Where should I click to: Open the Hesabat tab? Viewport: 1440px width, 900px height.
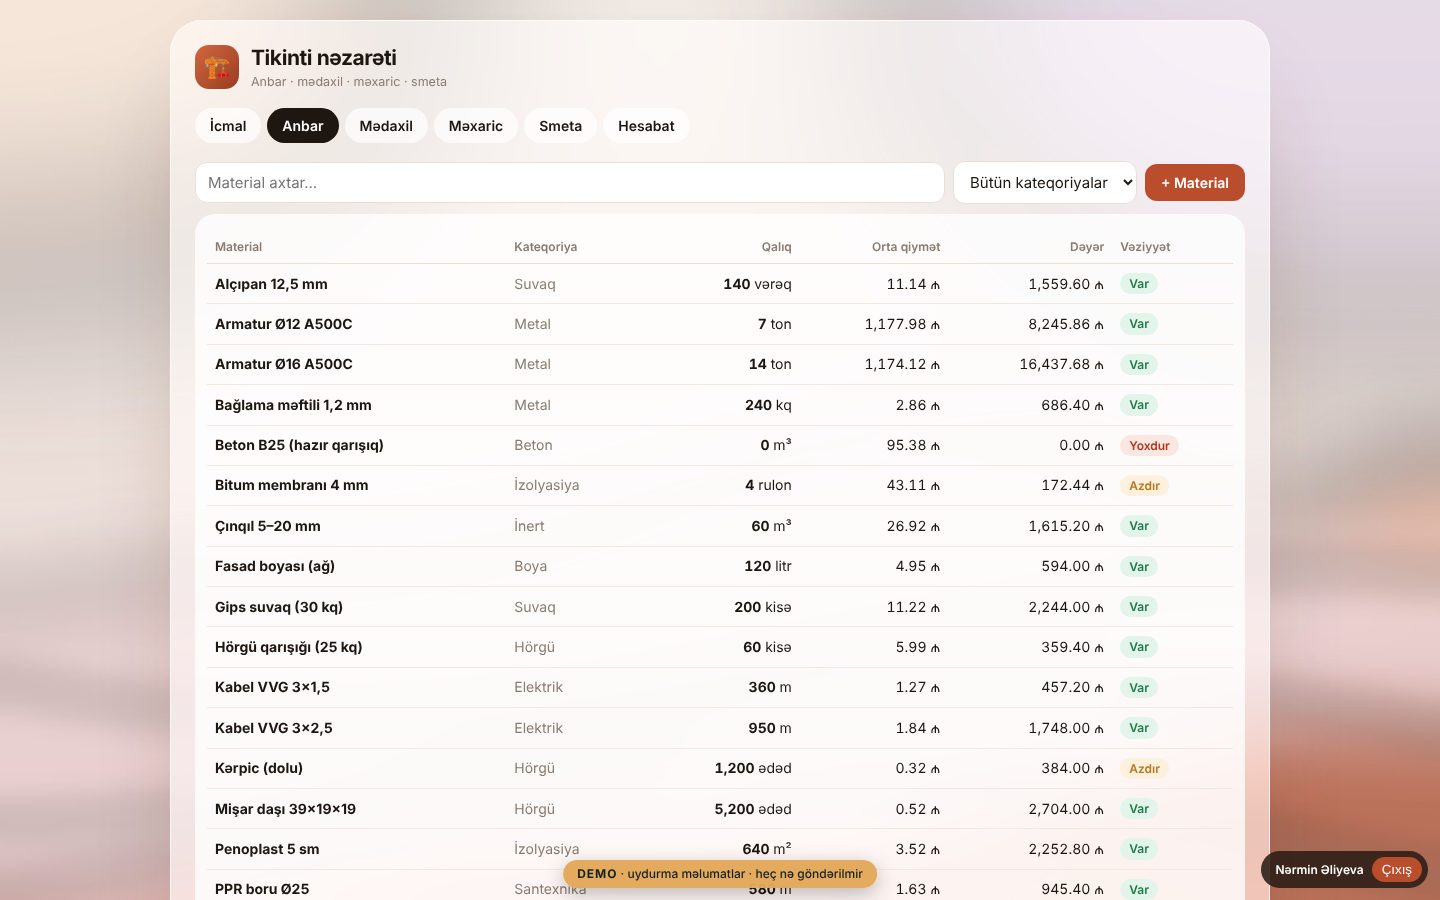(646, 126)
